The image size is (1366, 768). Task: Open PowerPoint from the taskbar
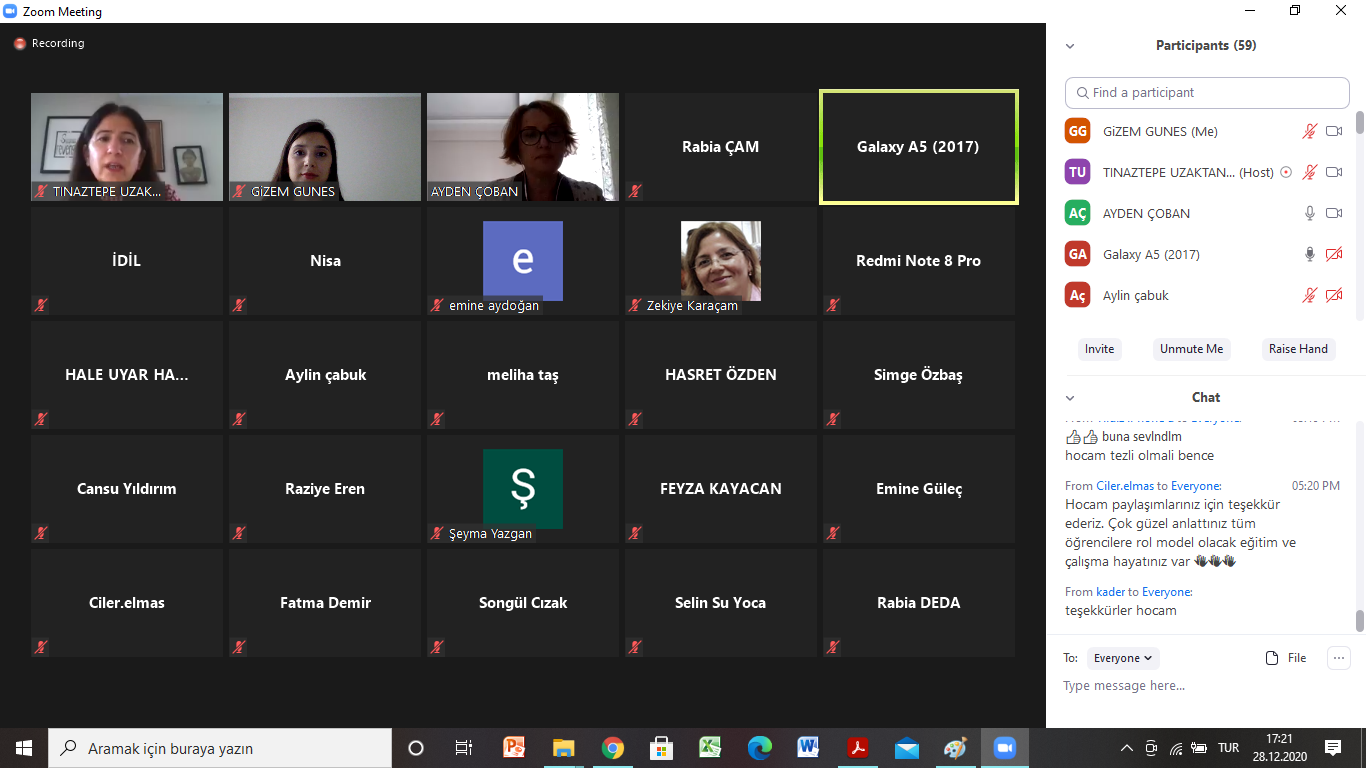pyautogui.click(x=514, y=748)
